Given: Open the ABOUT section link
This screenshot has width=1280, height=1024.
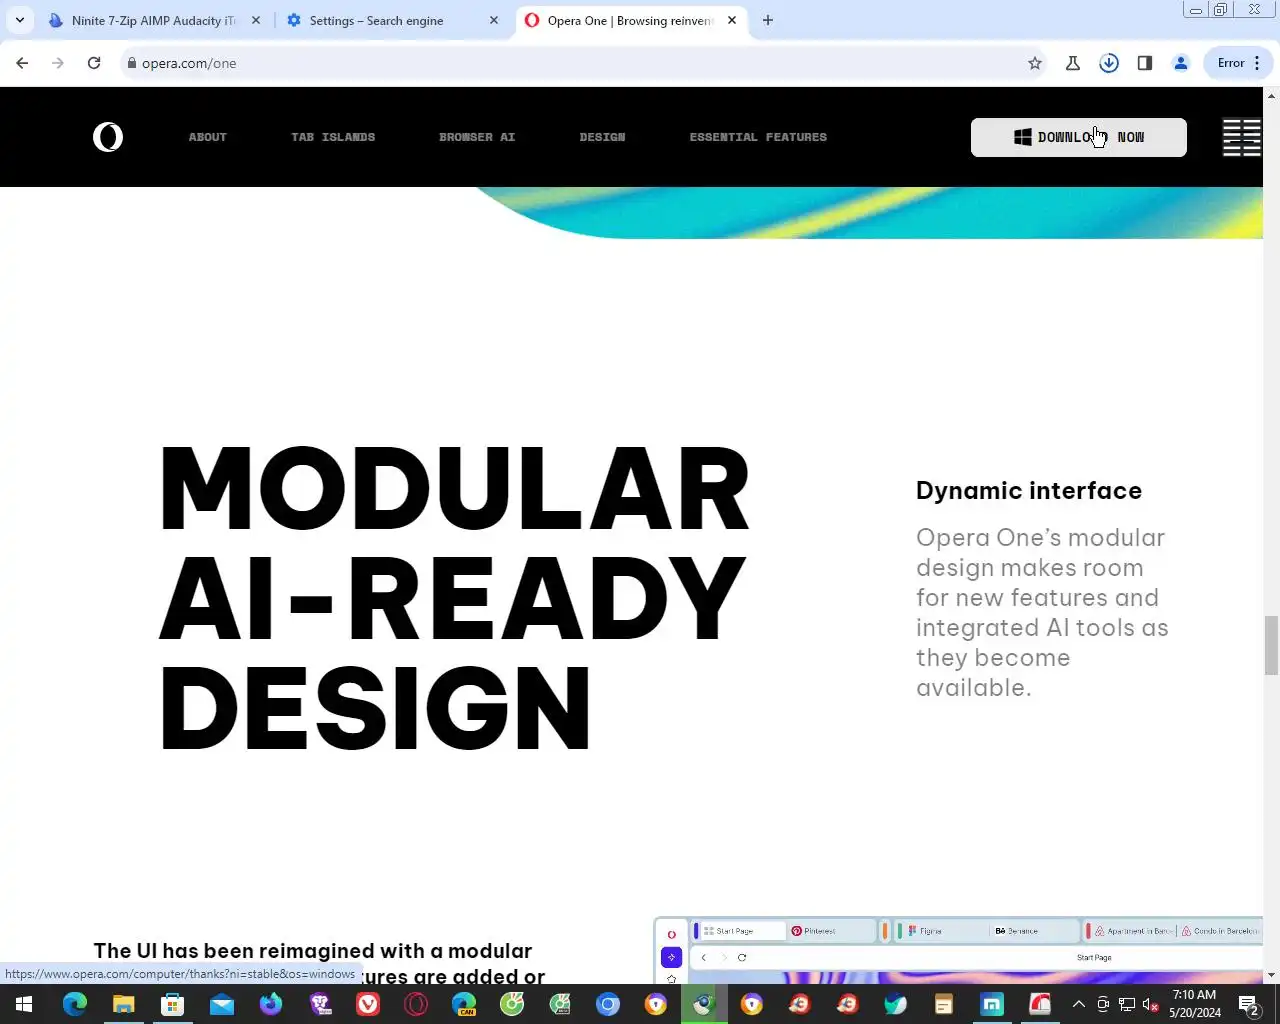Looking at the screenshot, I should [x=208, y=137].
